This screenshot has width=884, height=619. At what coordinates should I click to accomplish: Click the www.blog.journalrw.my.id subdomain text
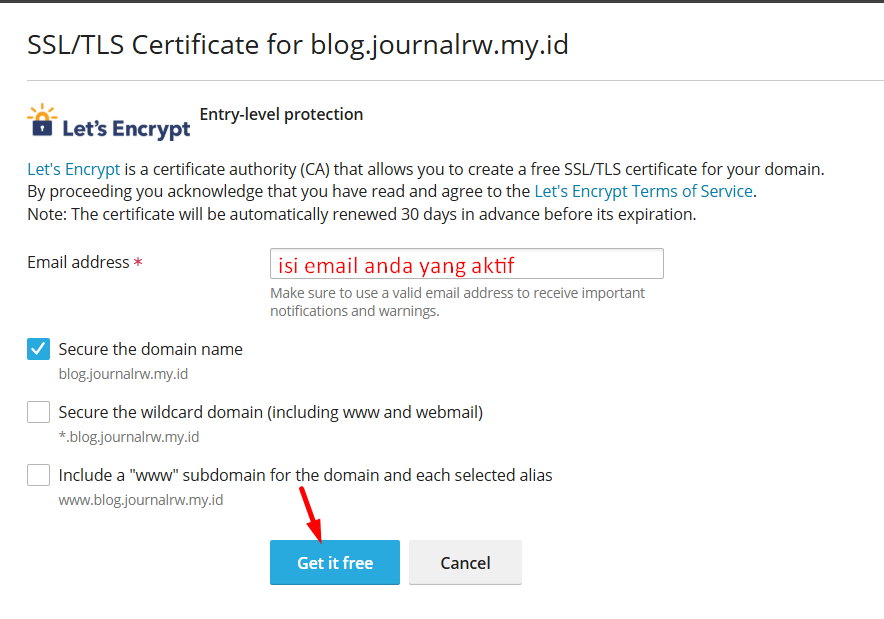click(x=141, y=500)
